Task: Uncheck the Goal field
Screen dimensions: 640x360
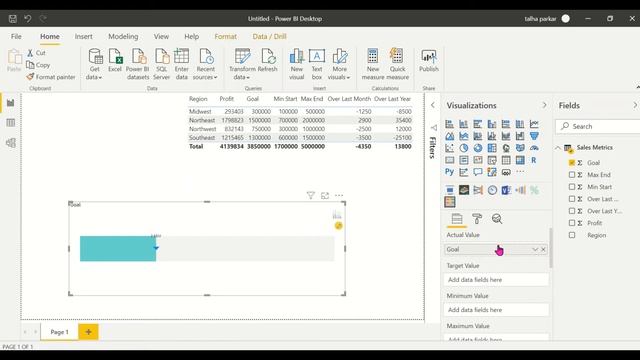Action: tap(572, 162)
